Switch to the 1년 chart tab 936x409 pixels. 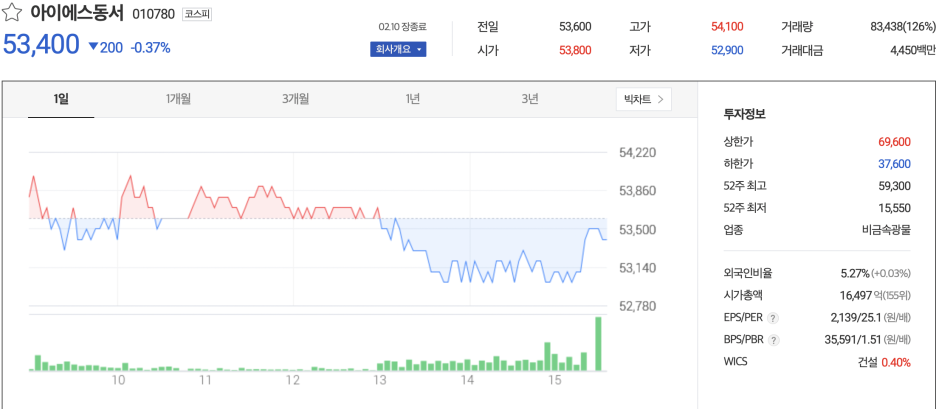(412, 99)
